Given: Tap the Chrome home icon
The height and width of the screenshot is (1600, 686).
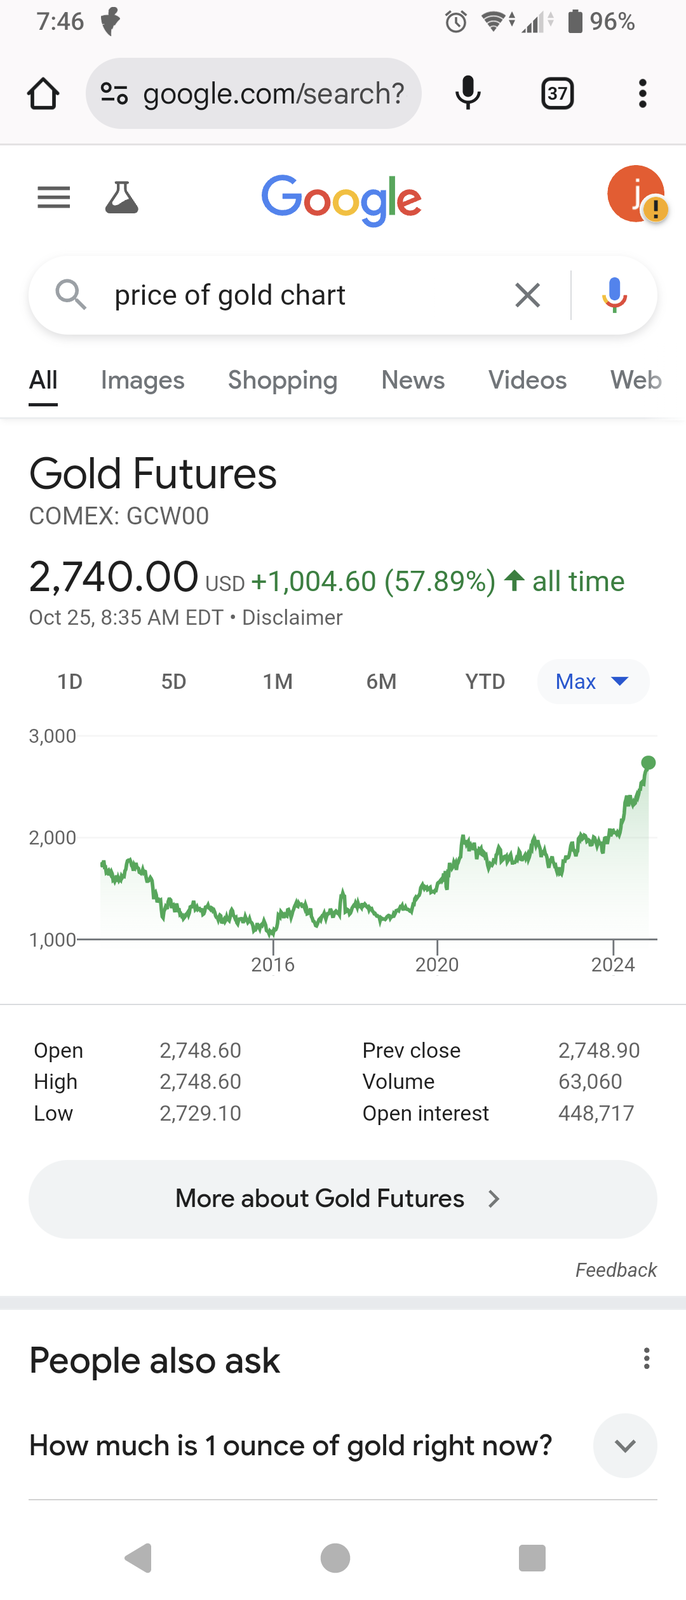Looking at the screenshot, I should click(43, 93).
